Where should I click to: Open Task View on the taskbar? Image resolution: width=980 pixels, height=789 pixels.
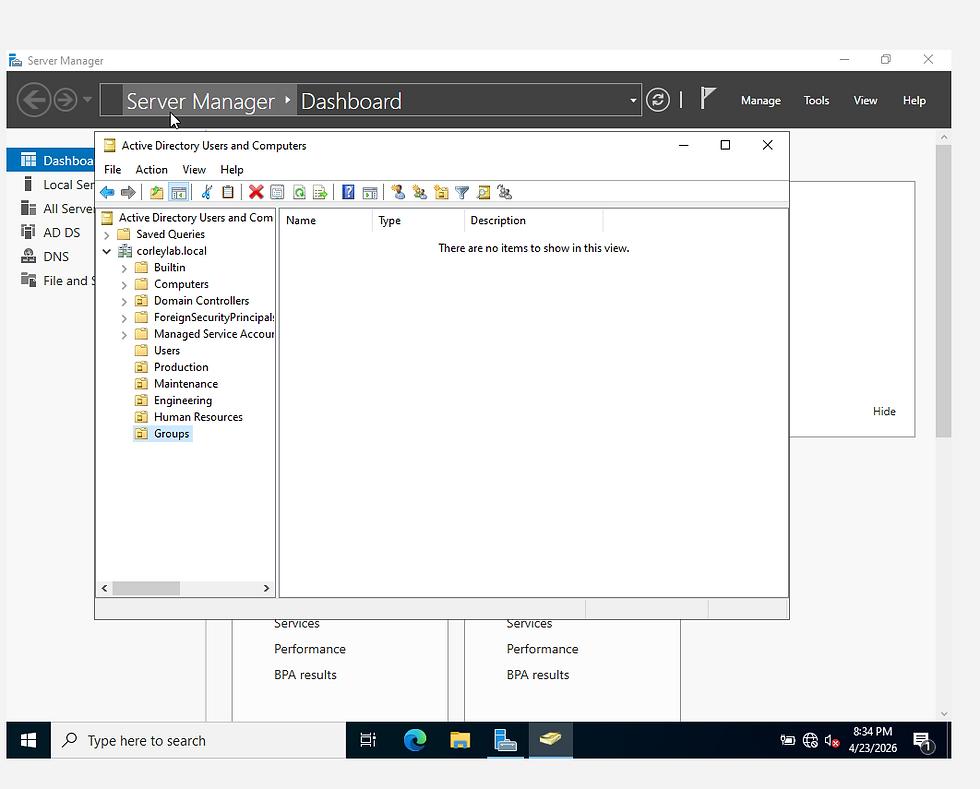pyautogui.click(x=368, y=741)
